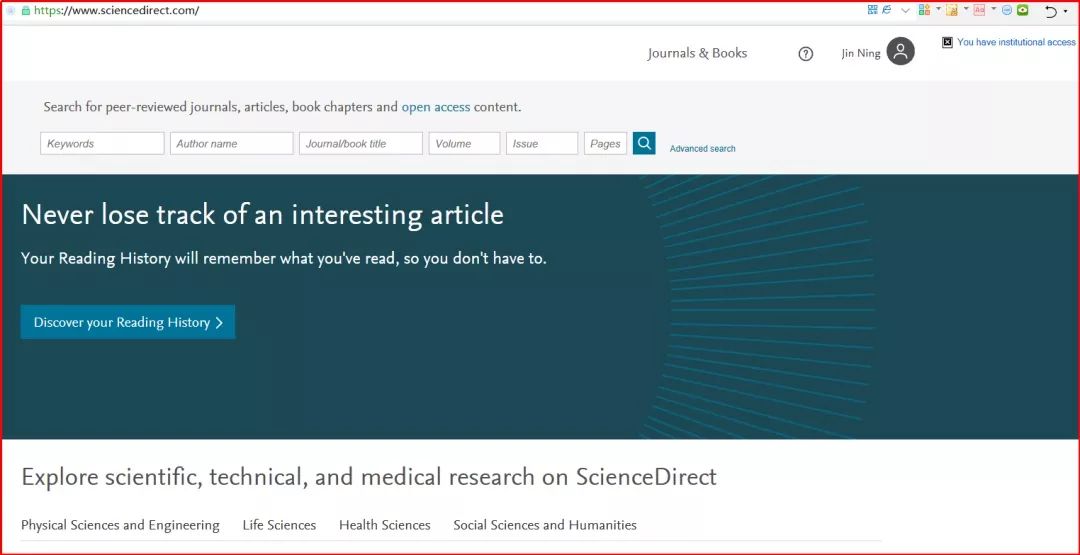Expand dropdown arrow beside apps grid icon
The height and width of the screenshot is (555, 1080).
click(938, 8)
